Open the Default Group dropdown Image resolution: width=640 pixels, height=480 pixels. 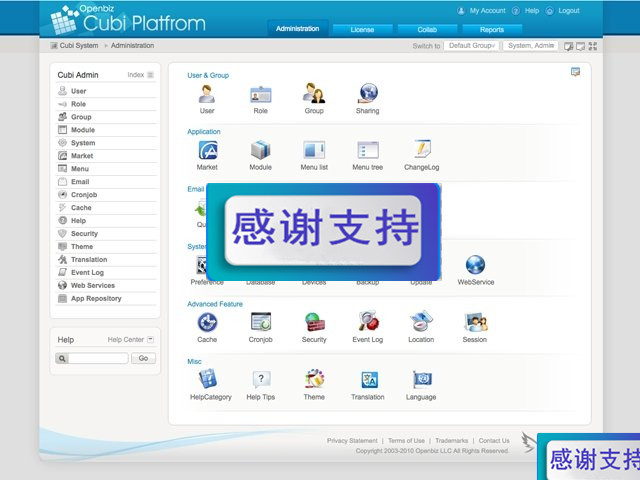[x=471, y=46]
